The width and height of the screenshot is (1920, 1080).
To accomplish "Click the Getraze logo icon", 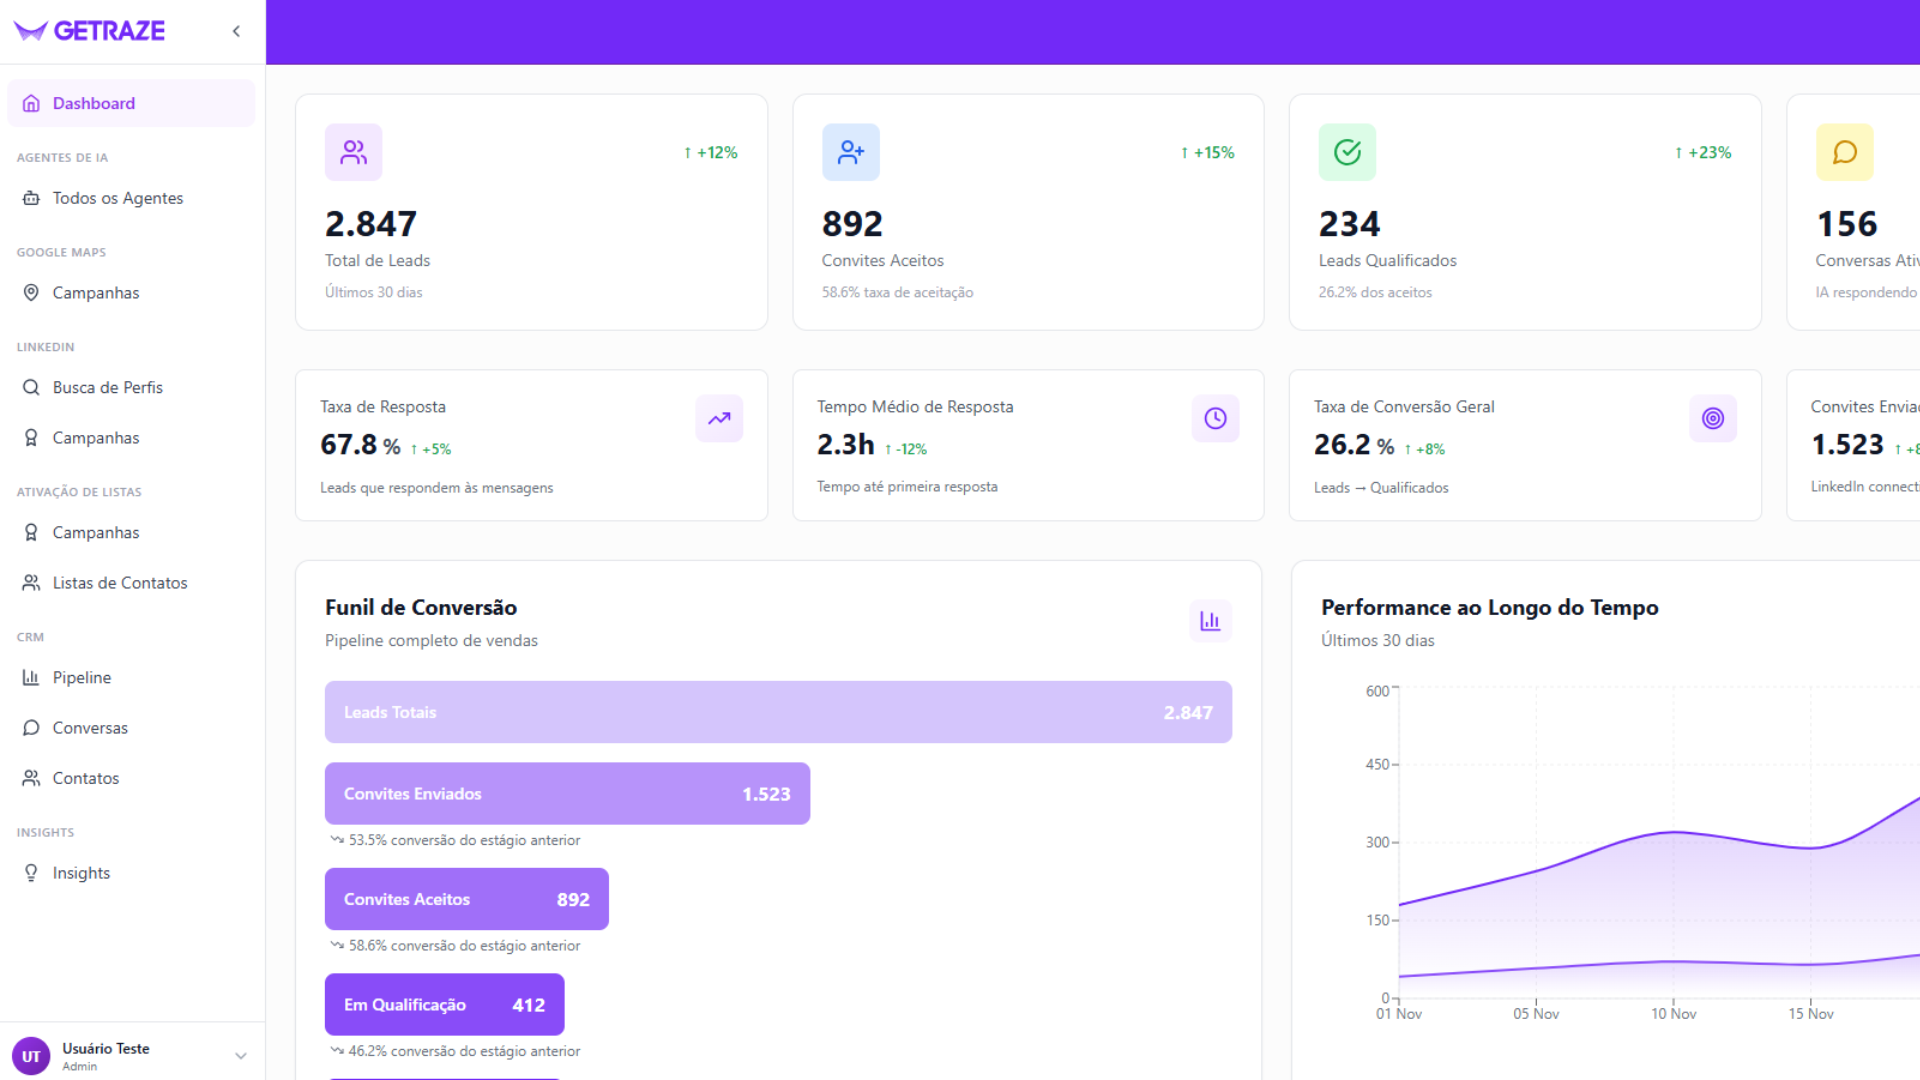I will pos(30,31).
